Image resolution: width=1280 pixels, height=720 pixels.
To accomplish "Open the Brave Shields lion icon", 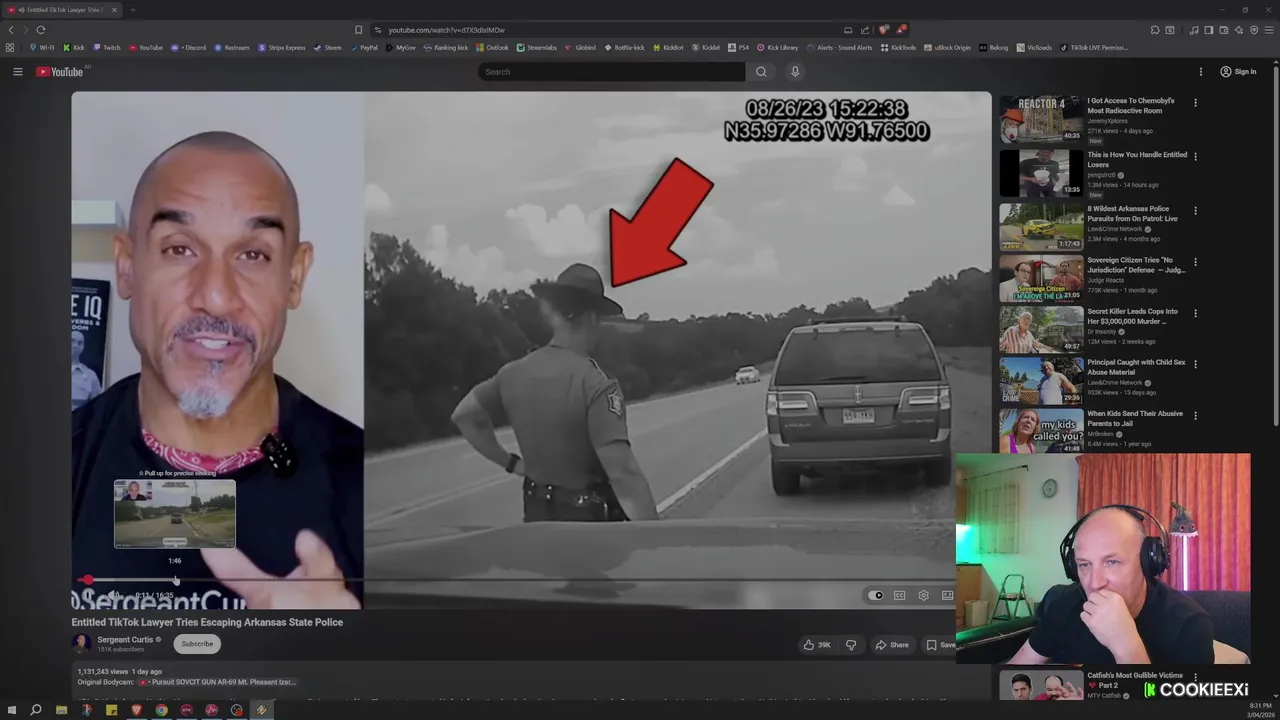I will (x=884, y=30).
